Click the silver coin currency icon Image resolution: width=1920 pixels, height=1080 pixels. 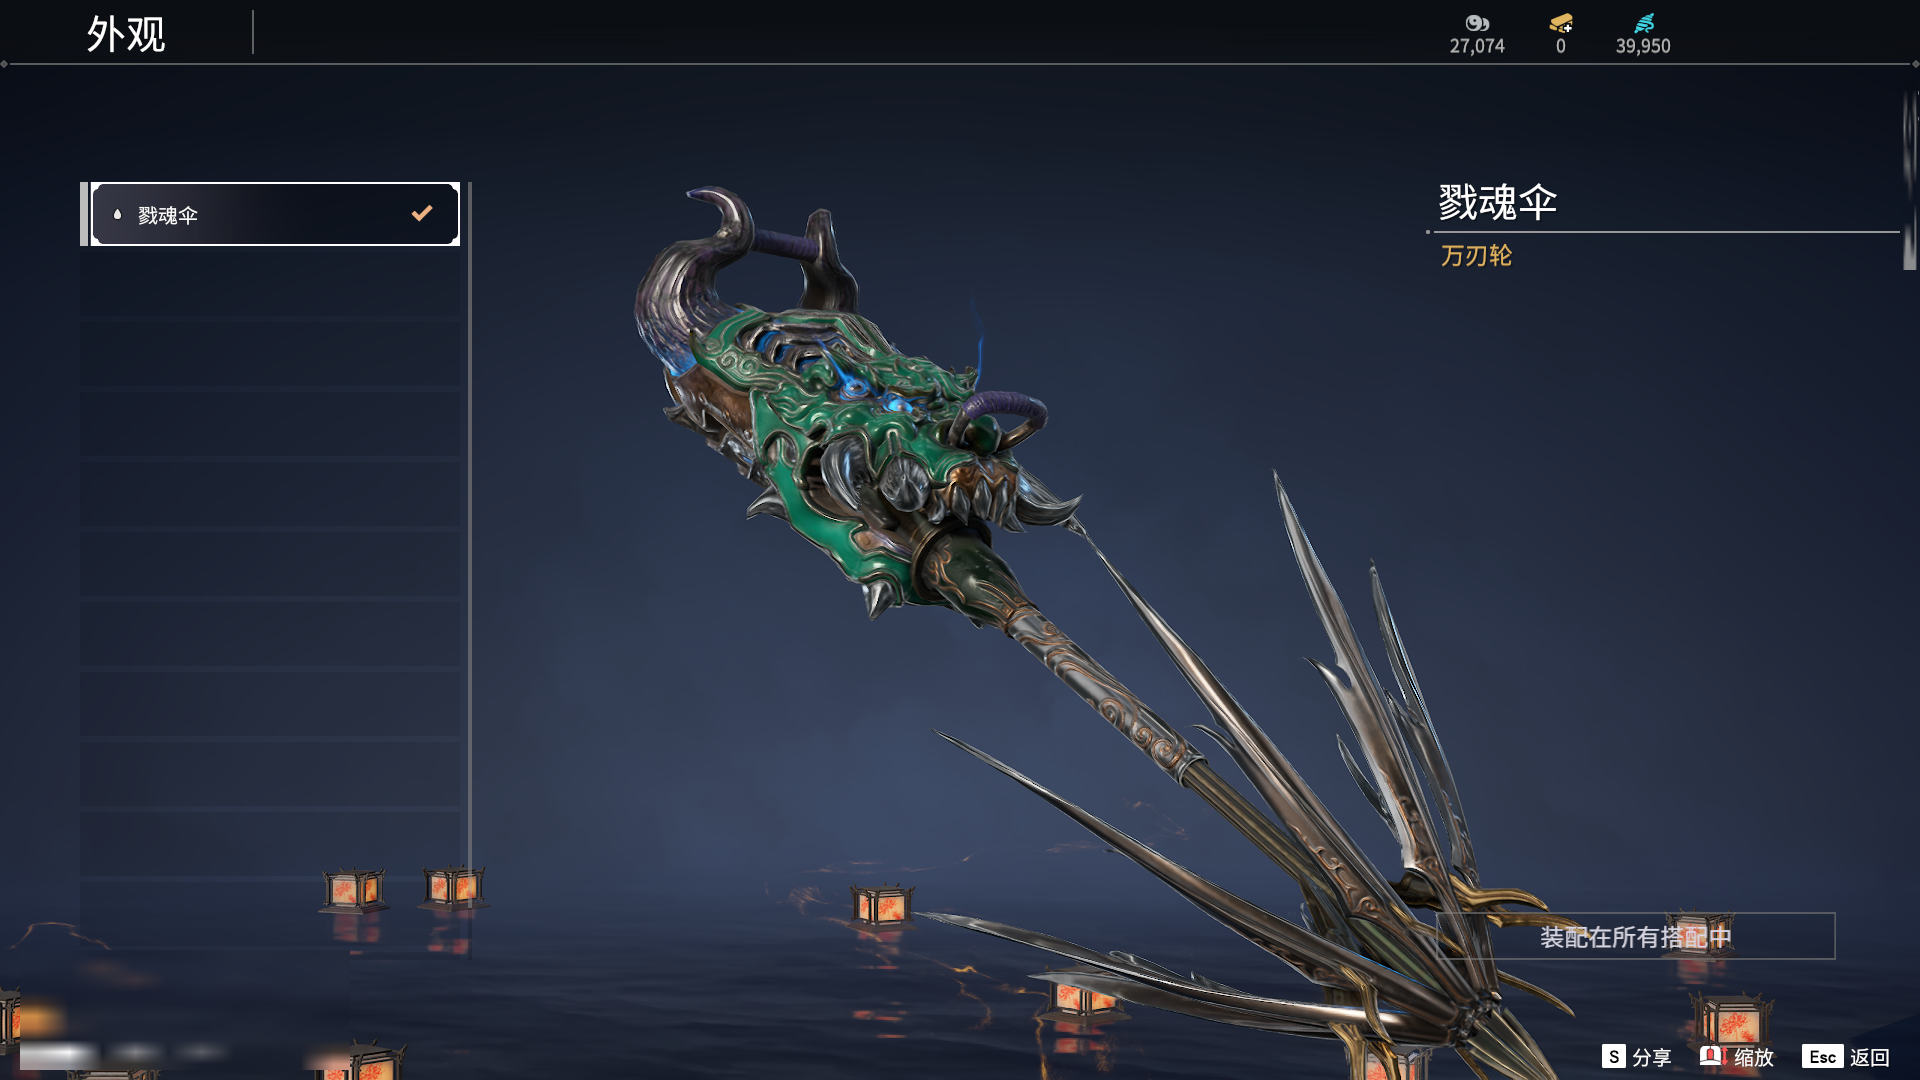(1477, 23)
